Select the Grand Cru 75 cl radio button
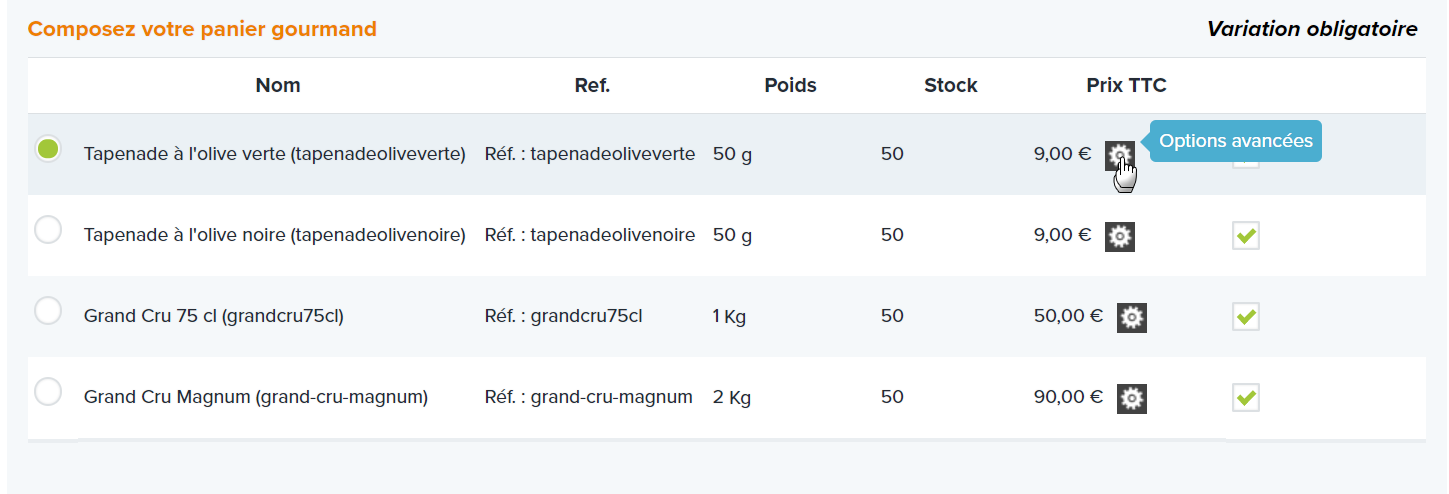This screenshot has width=1449, height=494. pyautogui.click(x=48, y=311)
